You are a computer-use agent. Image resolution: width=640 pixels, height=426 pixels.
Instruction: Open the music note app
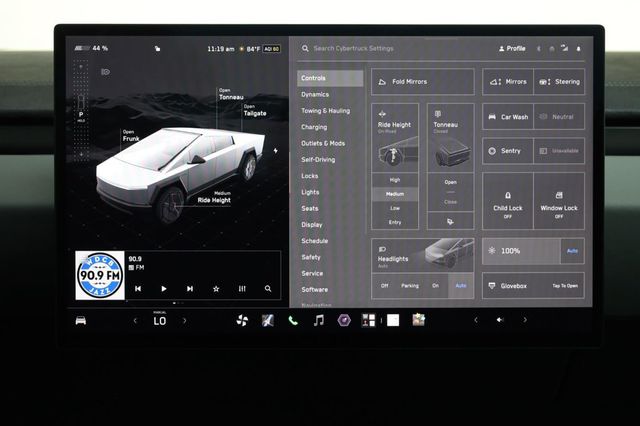[319, 321]
